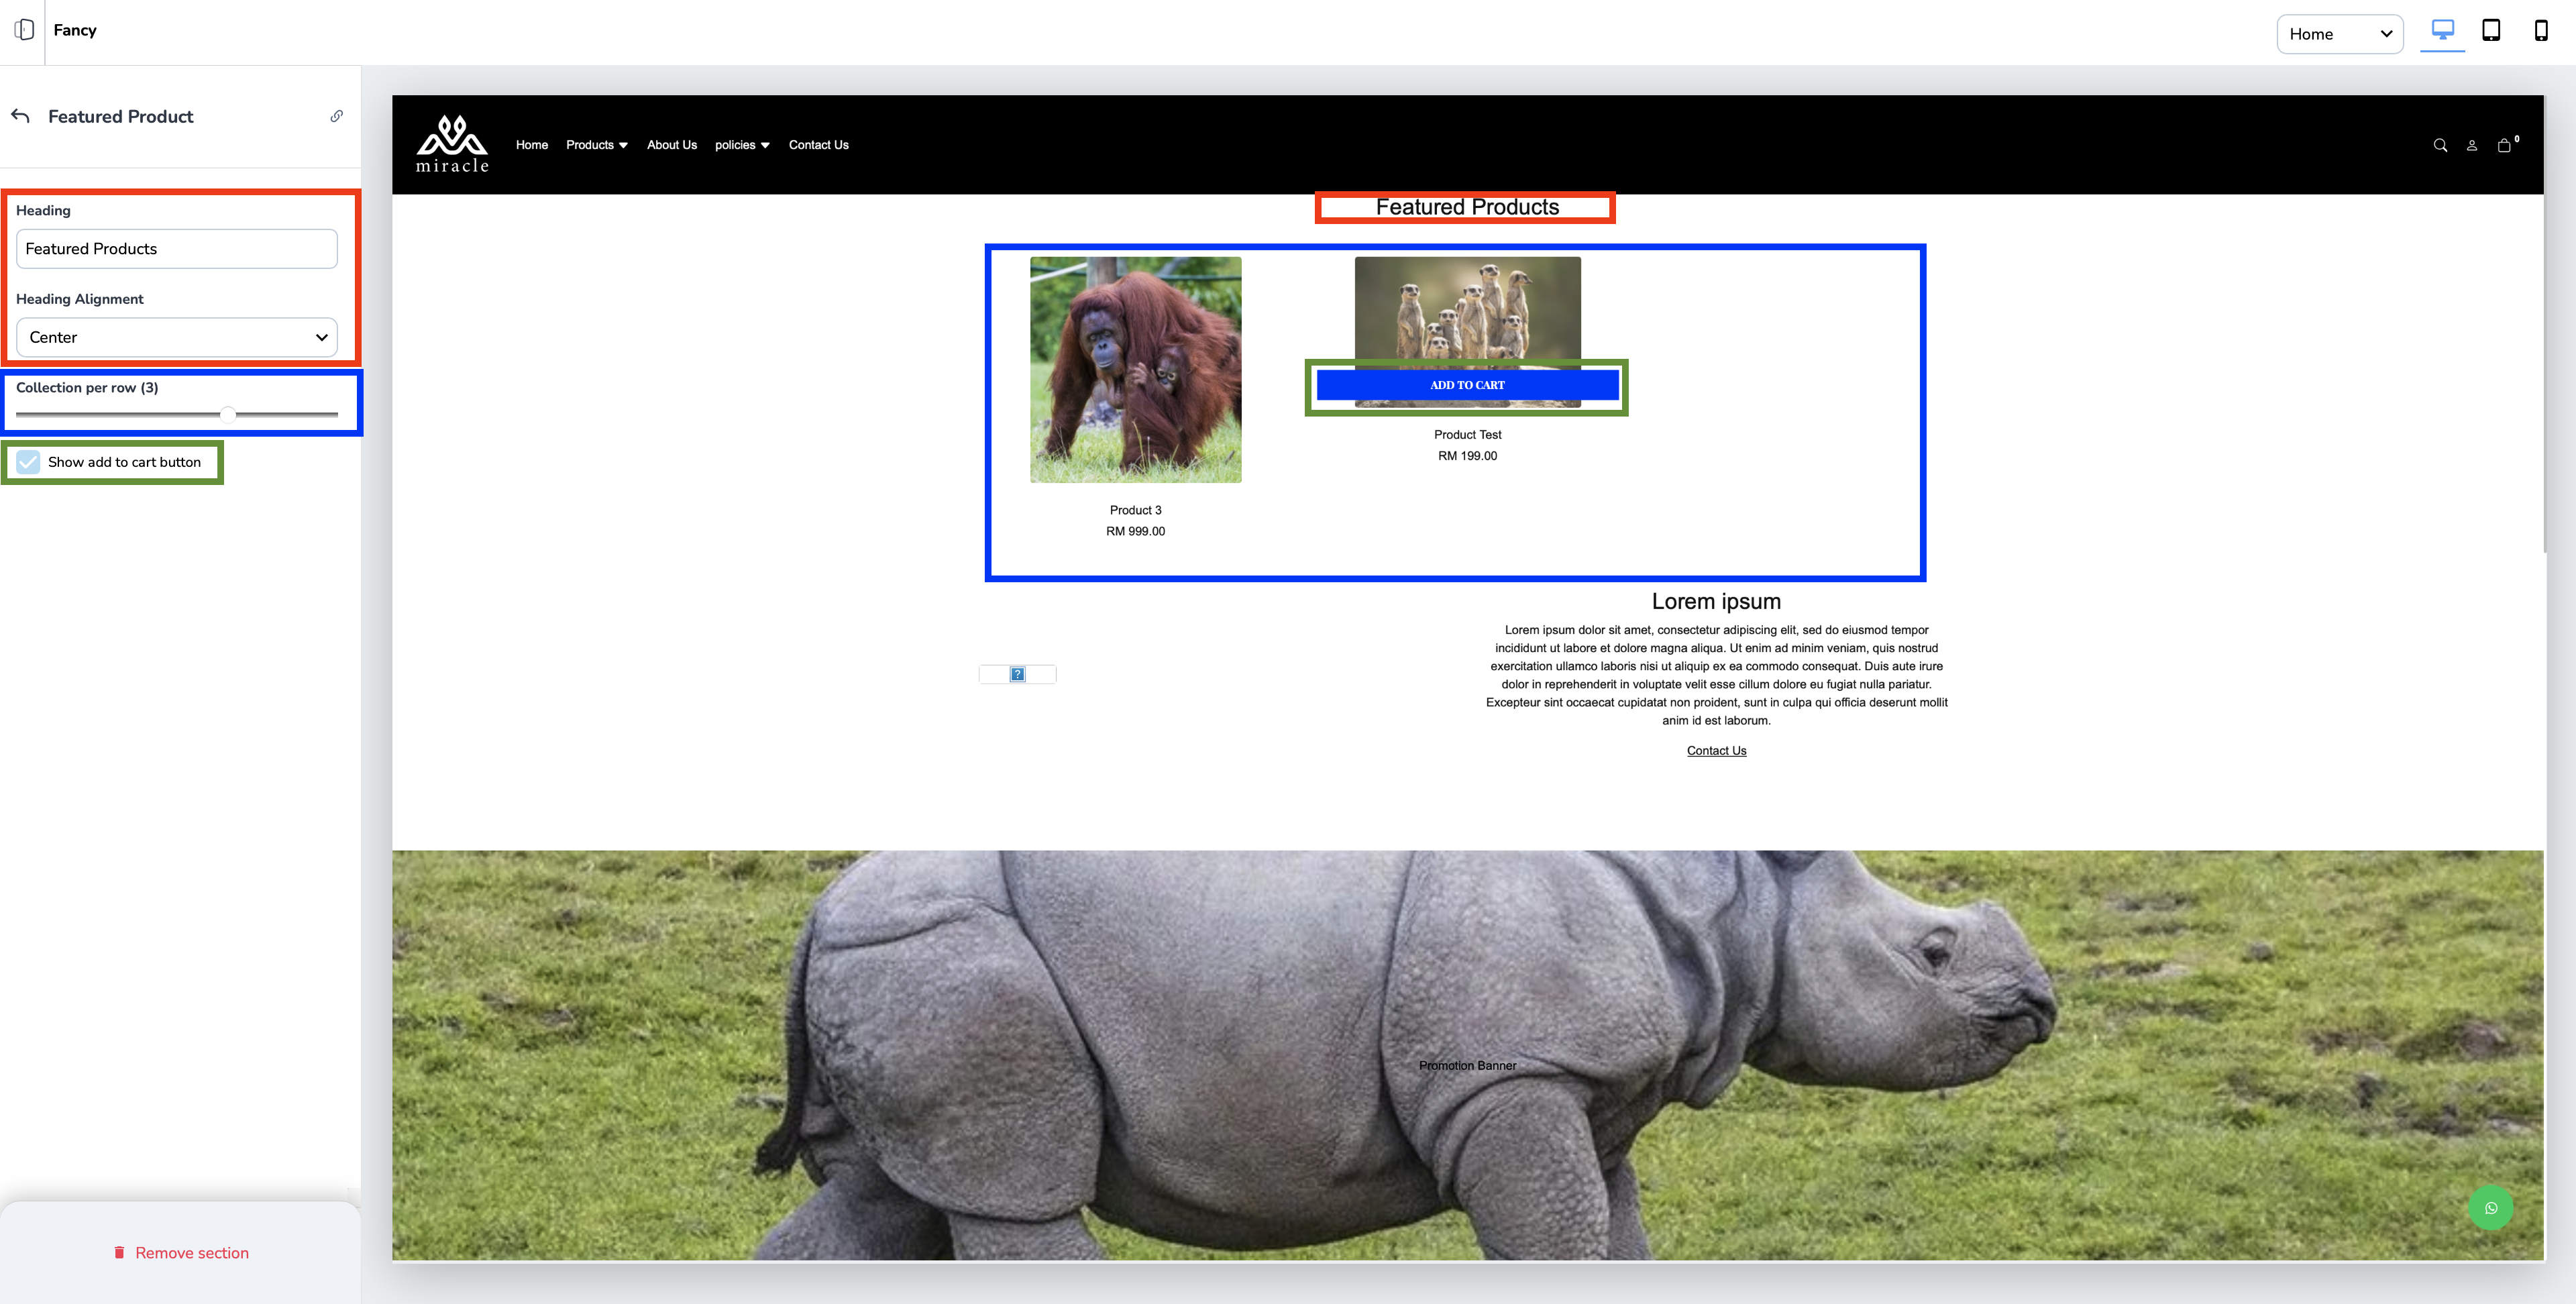This screenshot has height=1304, width=2576.
Task: Click the green WhatsApp chat bubble
Action: coord(2490,1208)
